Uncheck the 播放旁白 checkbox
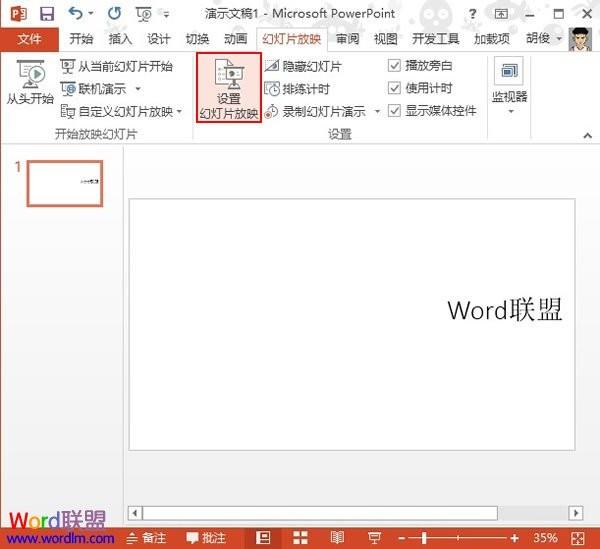 [x=394, y=66]
